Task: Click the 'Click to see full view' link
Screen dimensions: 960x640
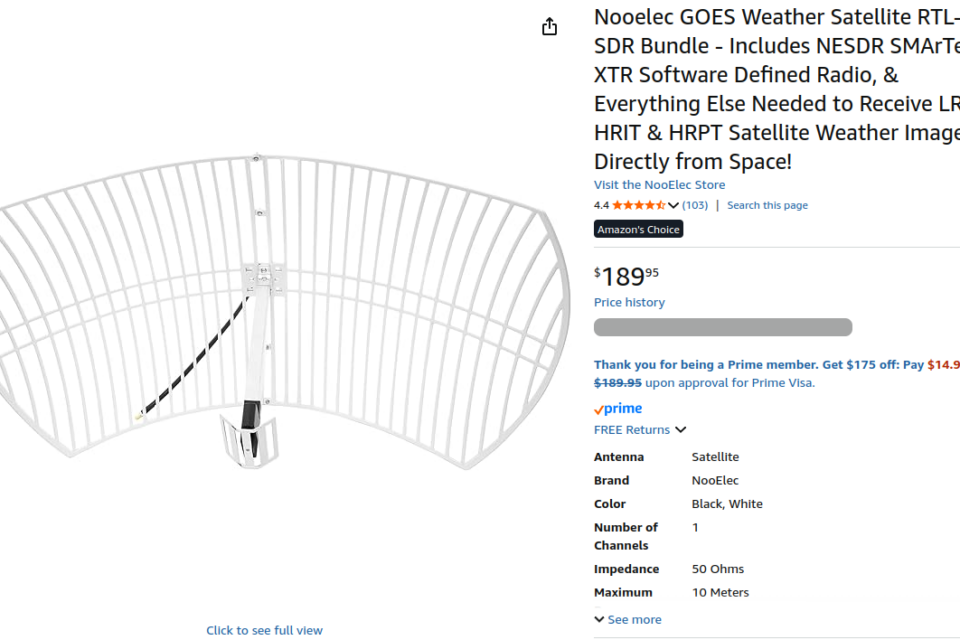Action: pyautogui.click(x=264, y=630)
